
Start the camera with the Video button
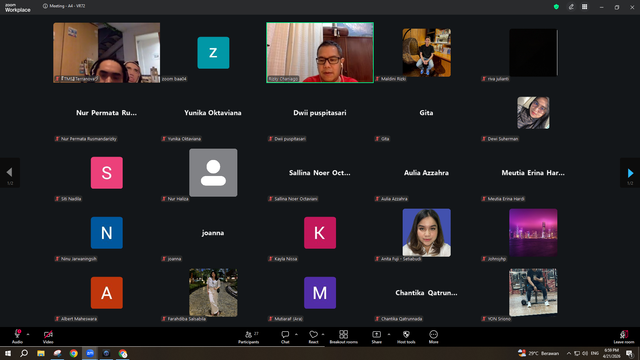point(48,337)
